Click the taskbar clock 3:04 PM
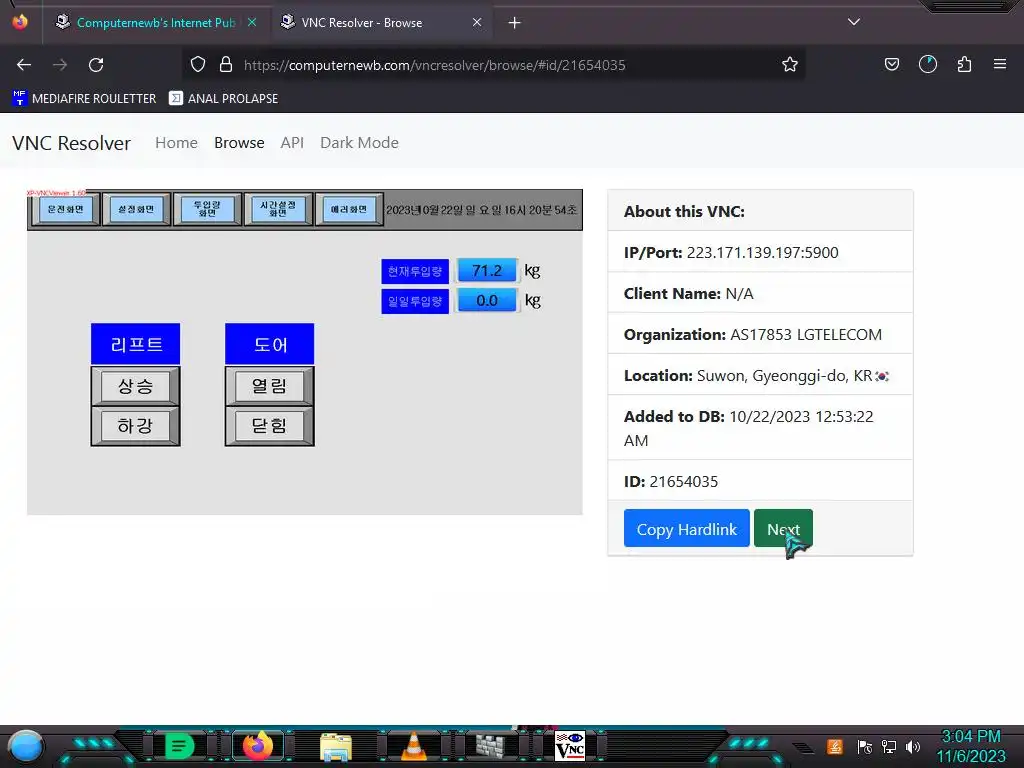 (x=971, y=746)
